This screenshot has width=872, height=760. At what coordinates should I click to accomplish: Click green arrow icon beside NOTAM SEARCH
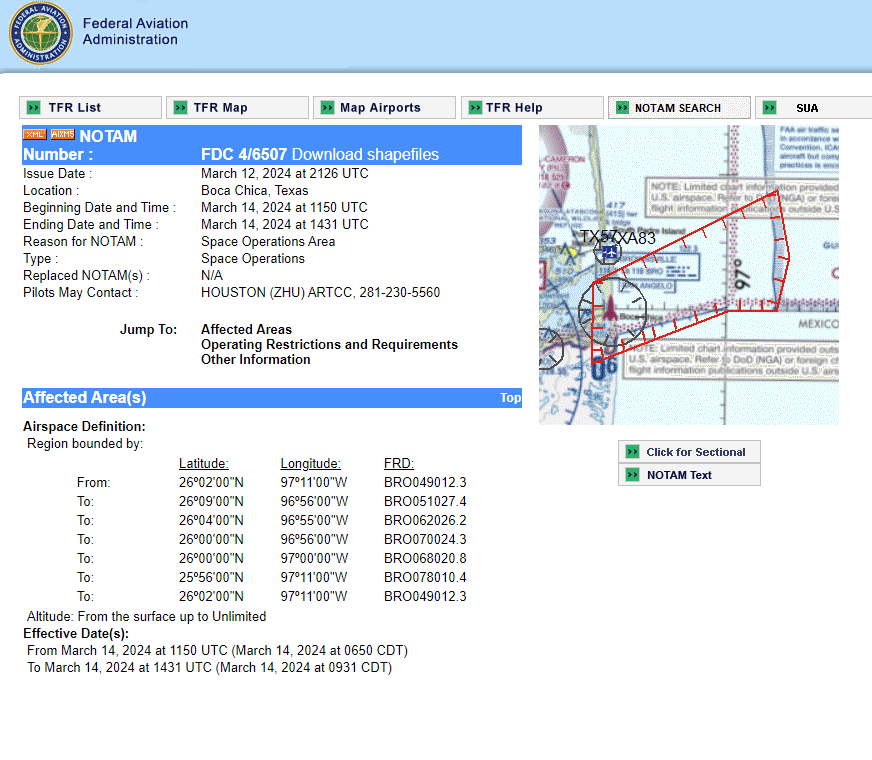(x=622, y=107)
